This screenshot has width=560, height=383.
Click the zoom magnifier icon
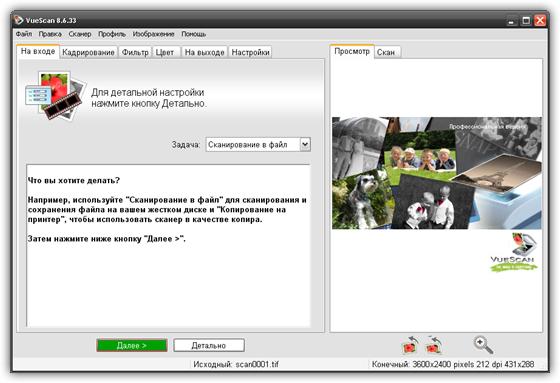(483, 345)
